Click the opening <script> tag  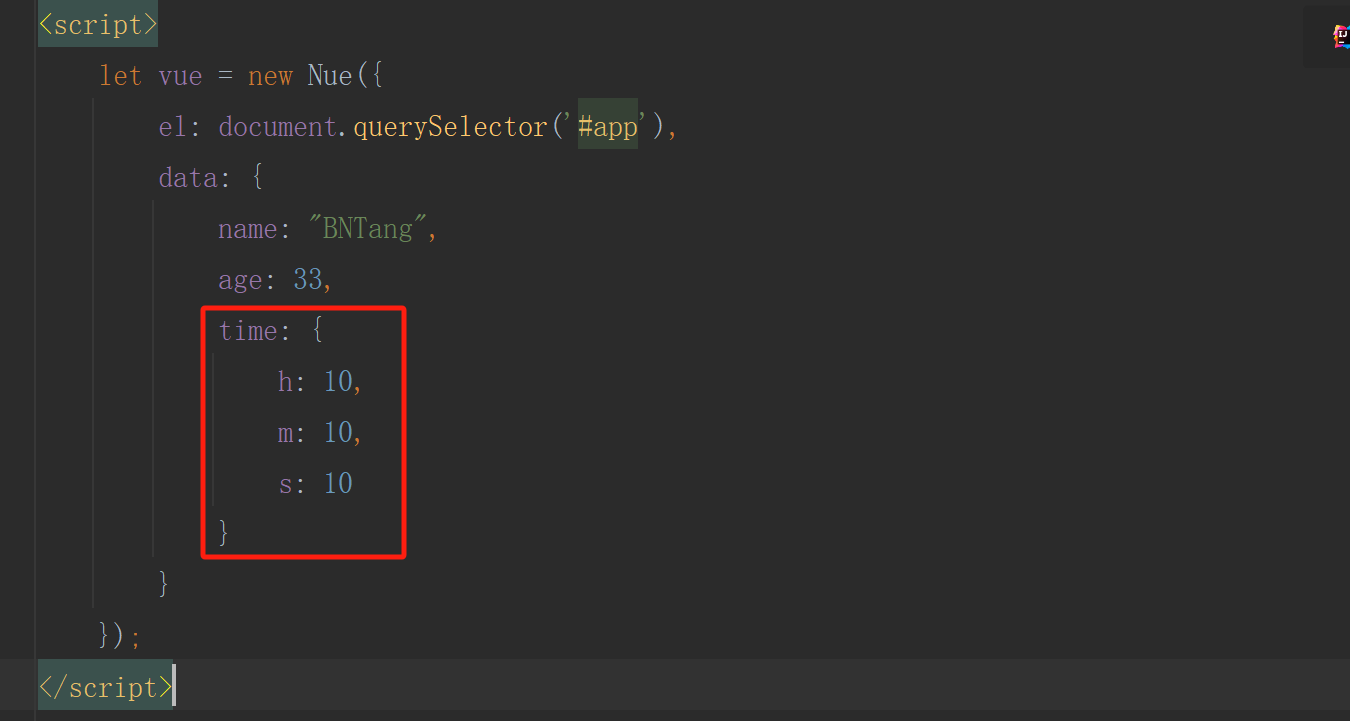(98, 24)
